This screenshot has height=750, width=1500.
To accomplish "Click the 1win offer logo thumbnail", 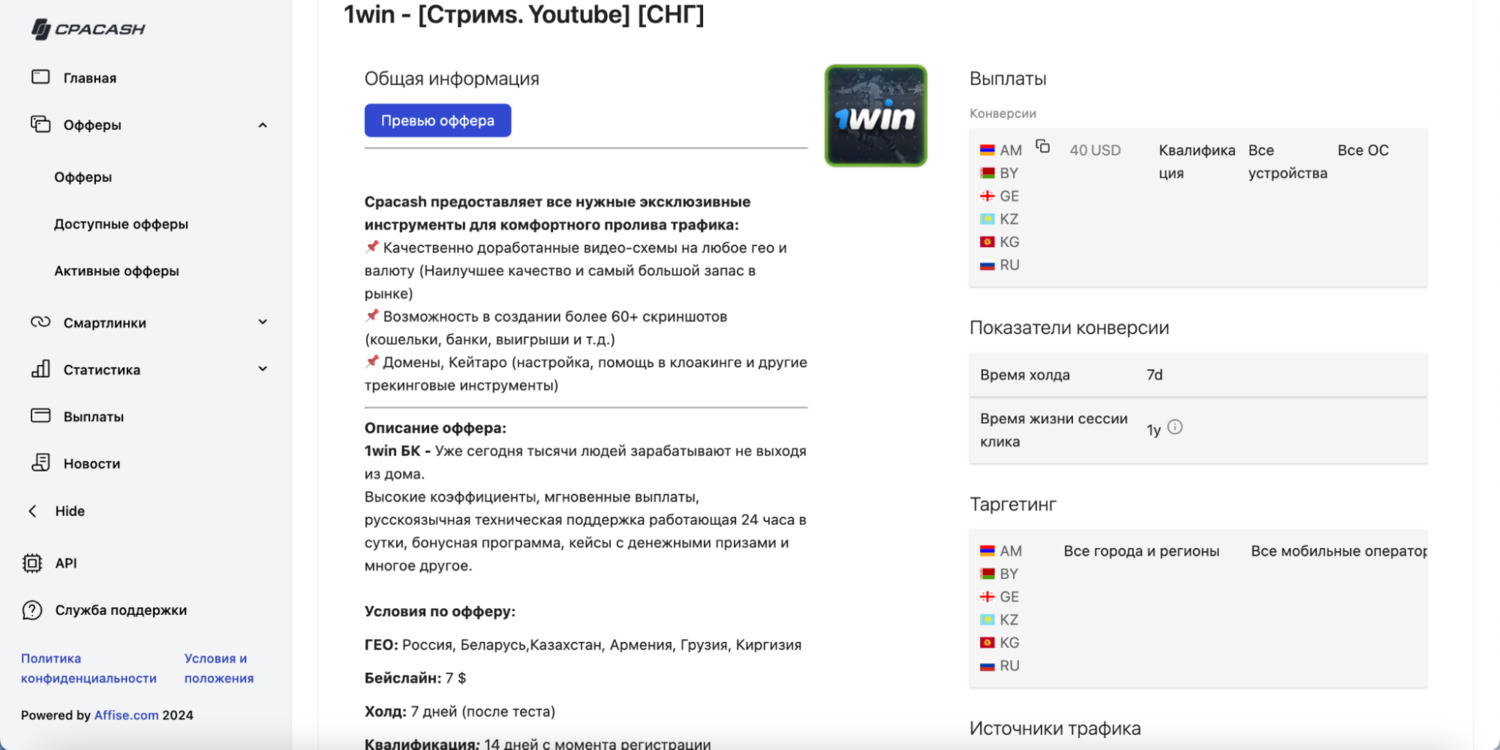I will pyautogui.click(x=876, y=116).
